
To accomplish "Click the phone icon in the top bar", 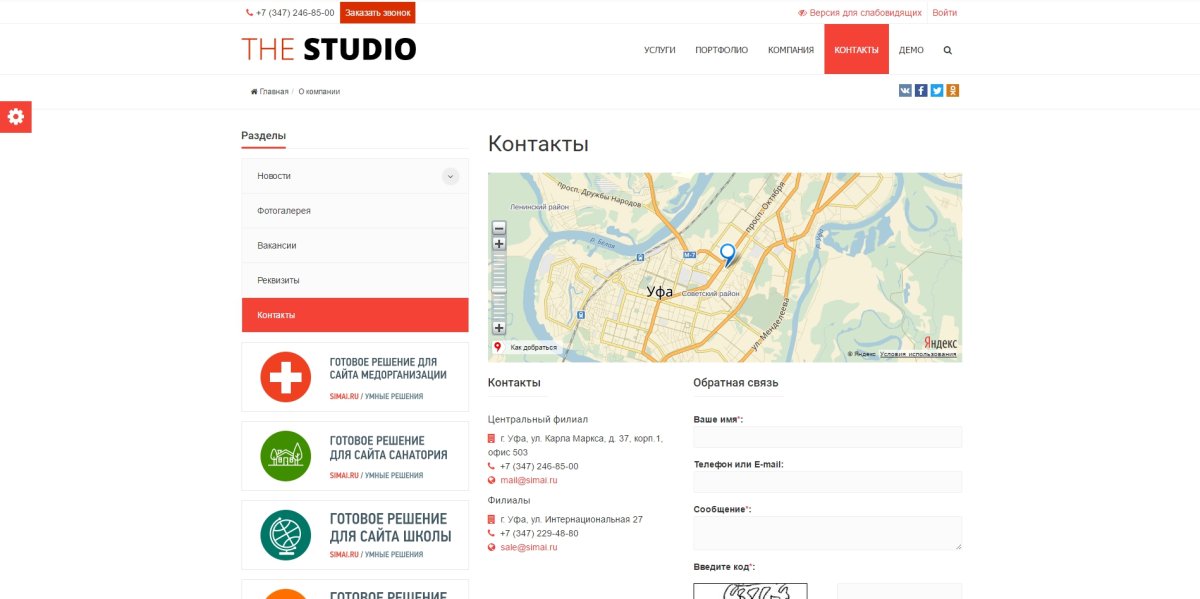I will (x=248, y=12).
